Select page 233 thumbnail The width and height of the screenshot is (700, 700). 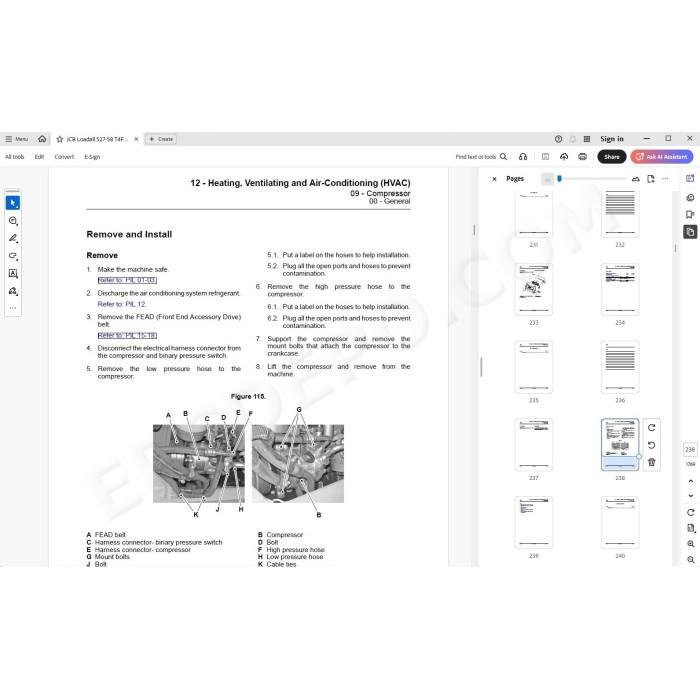533,289
